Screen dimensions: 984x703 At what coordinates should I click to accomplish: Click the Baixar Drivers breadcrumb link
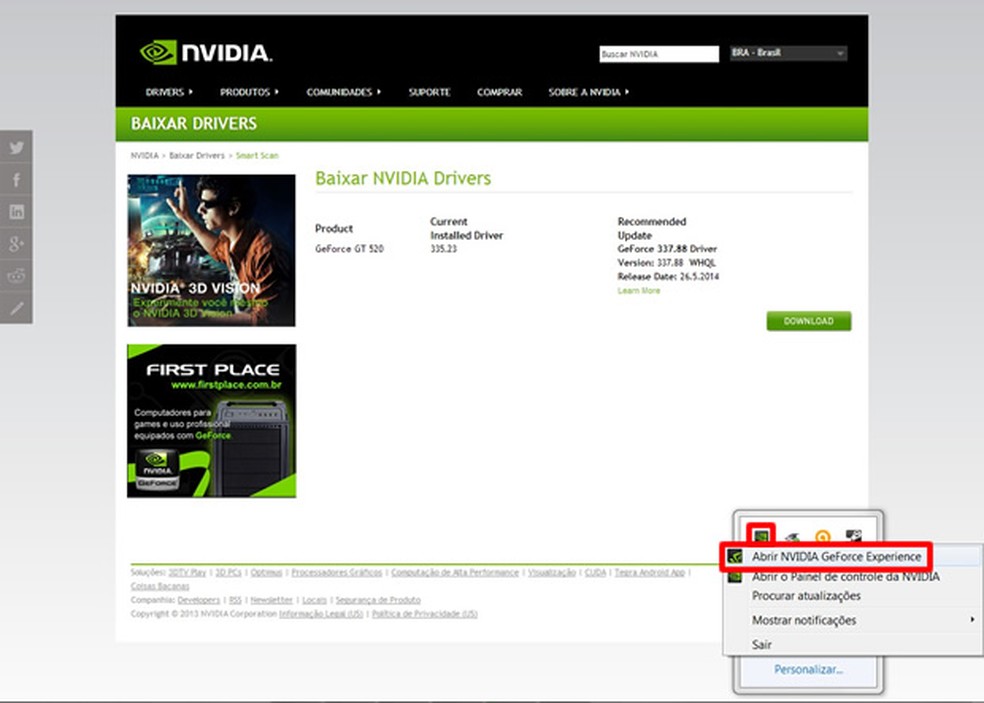pyautogui.click(x=196, y=156)
